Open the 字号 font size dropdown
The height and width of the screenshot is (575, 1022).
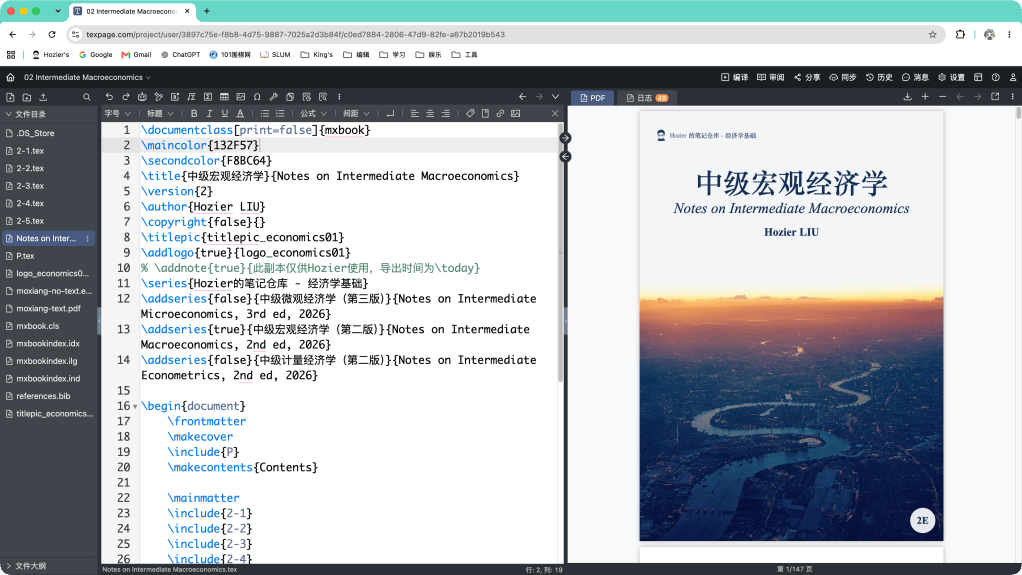117,113
